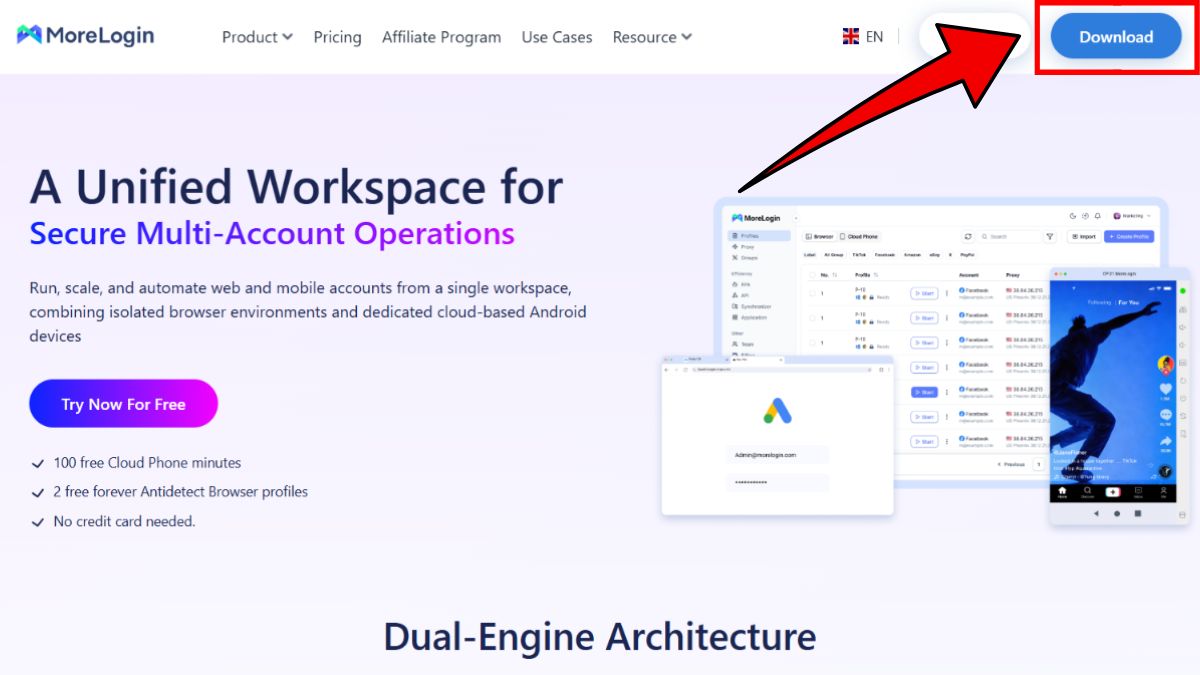Click the Google Ads logo in the browser mockup
This screenshot has width=1200, height=675.
pos(777,409)
